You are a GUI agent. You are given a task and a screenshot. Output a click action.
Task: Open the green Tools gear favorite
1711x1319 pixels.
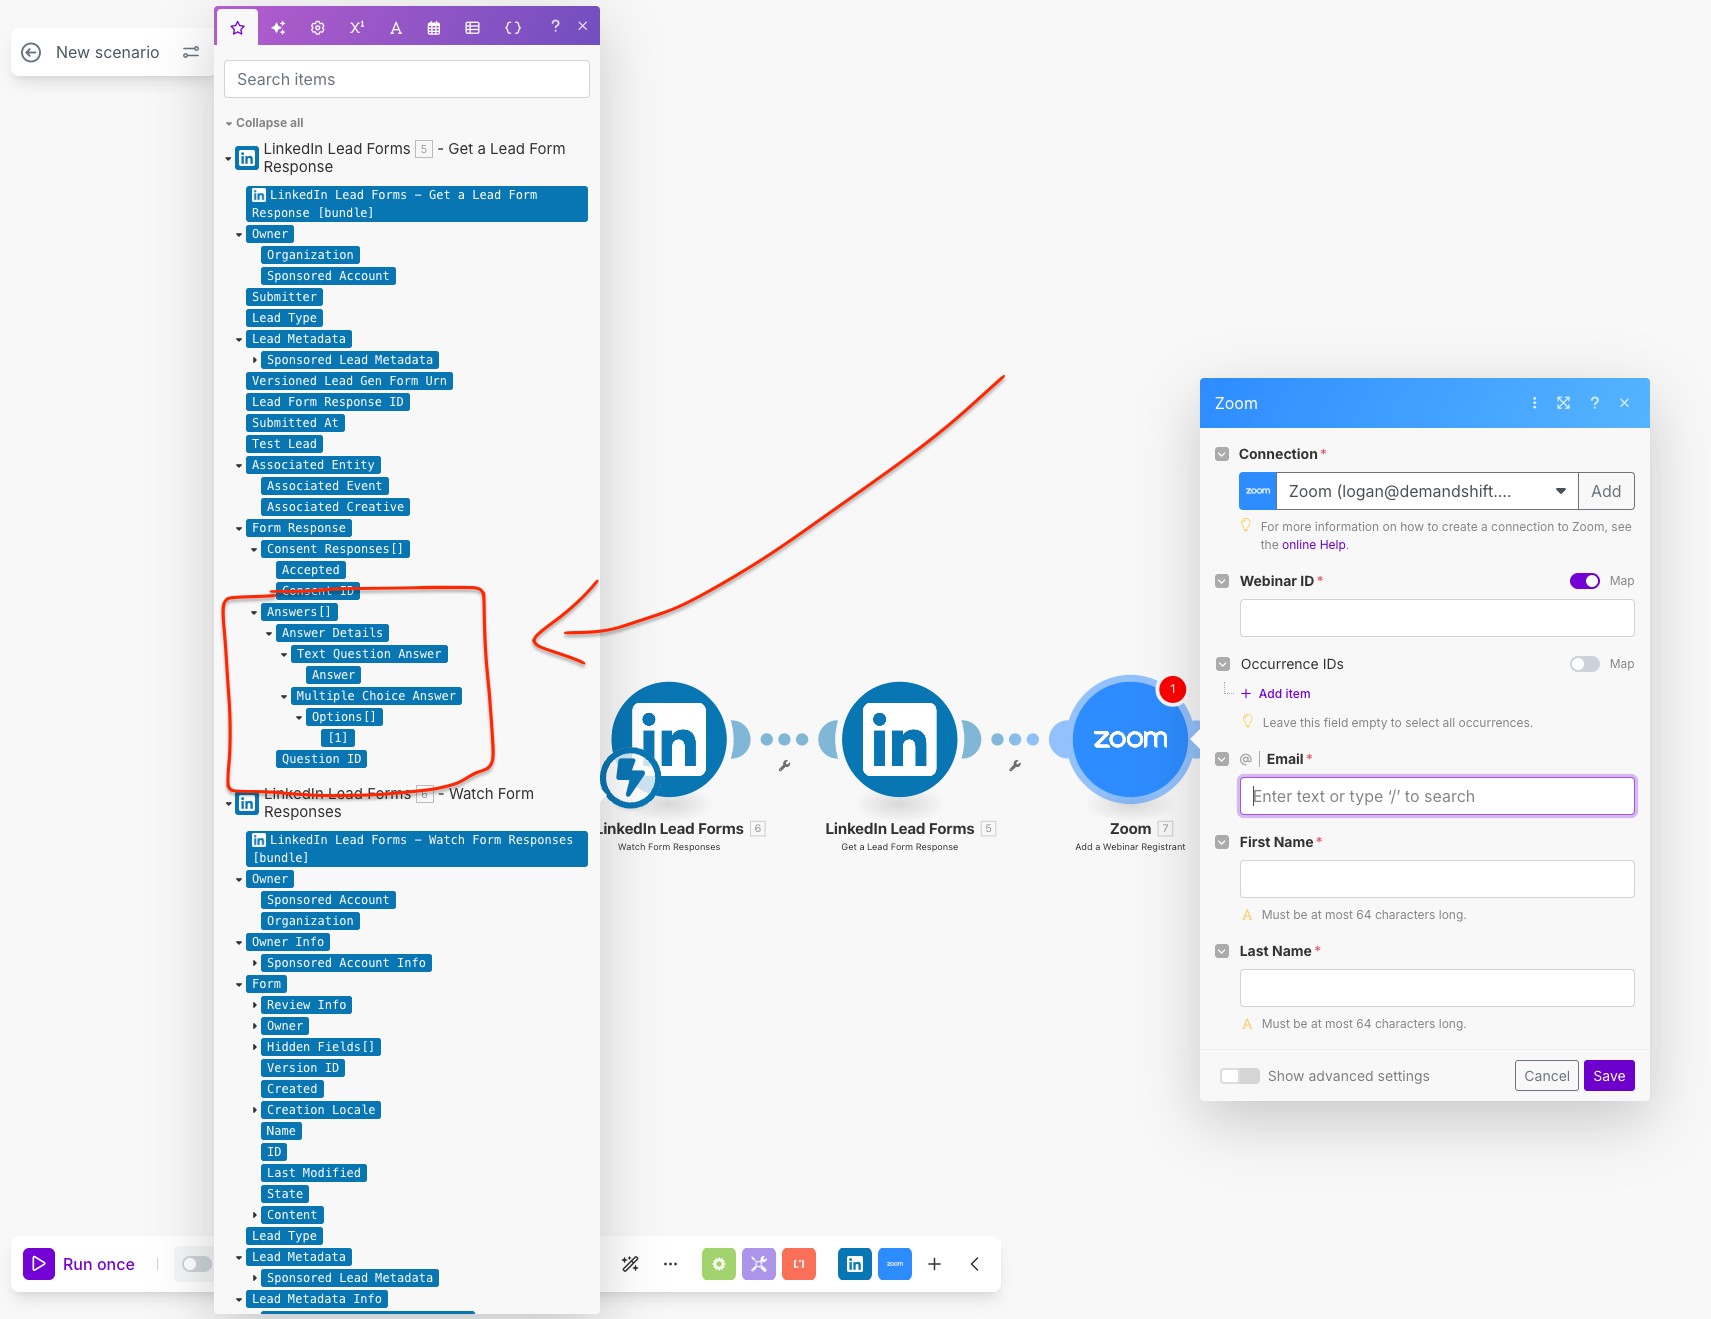click(x=718, y=1264)
